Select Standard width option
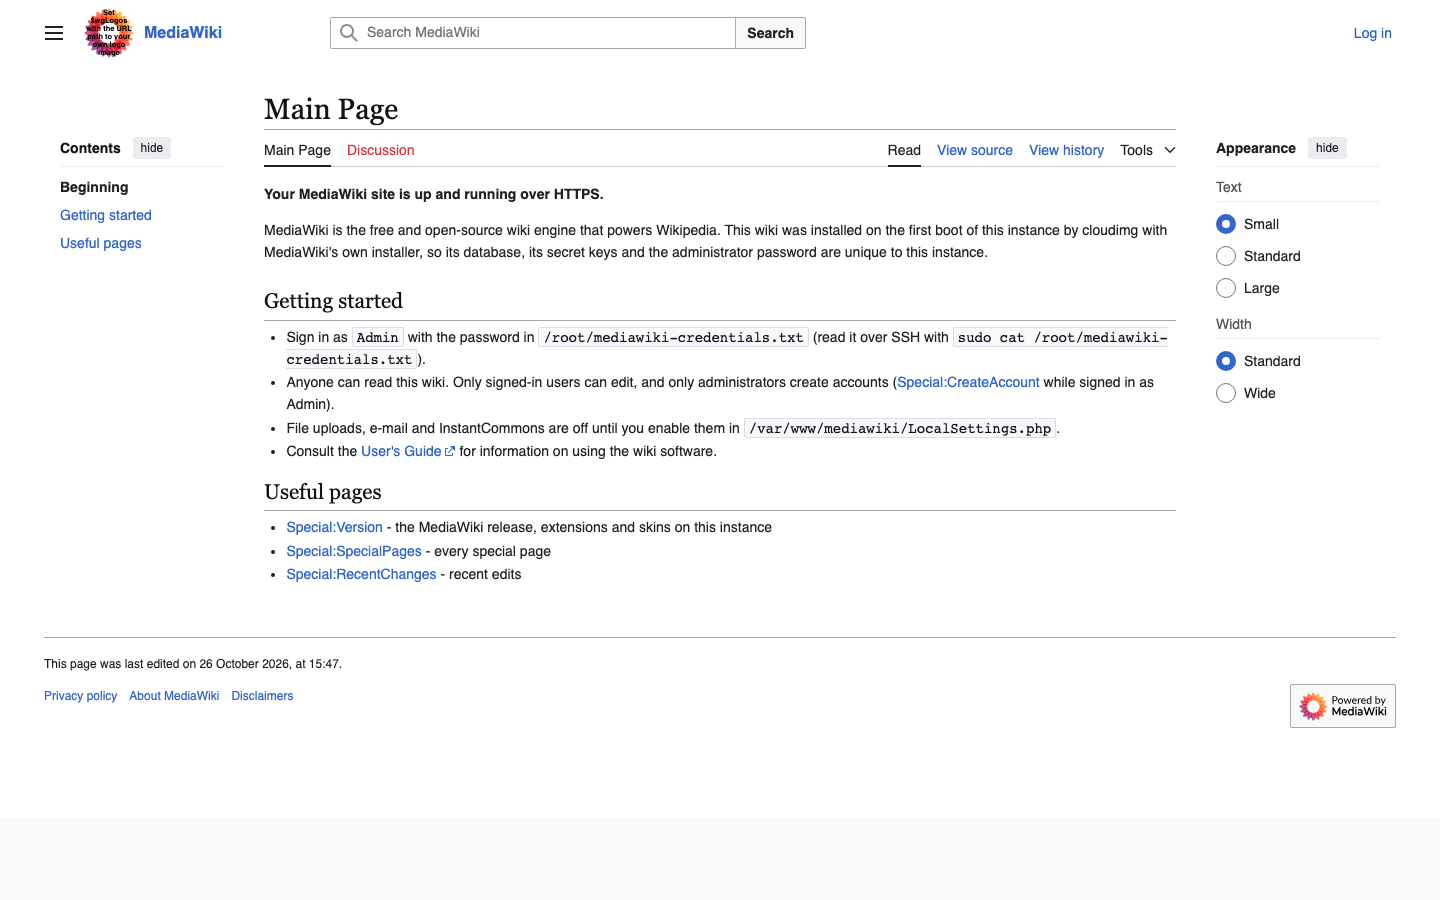 coord(1226,361)
